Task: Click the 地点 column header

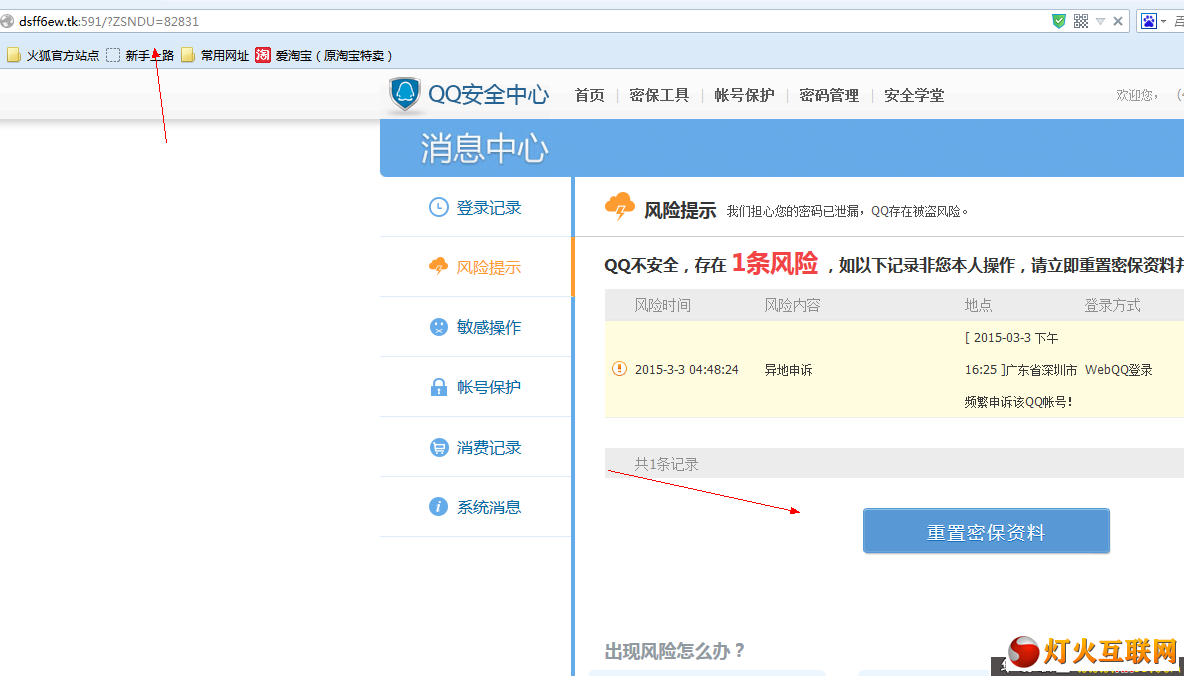Action: pyautogui.click(x=979, y=305)
